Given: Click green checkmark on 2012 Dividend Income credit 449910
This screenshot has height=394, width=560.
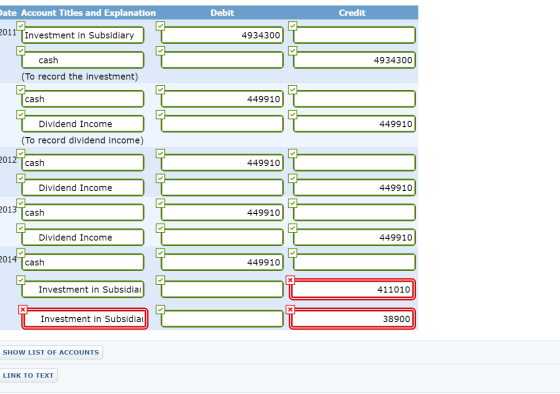Looking at the screenshot, I should click(292, 178).
